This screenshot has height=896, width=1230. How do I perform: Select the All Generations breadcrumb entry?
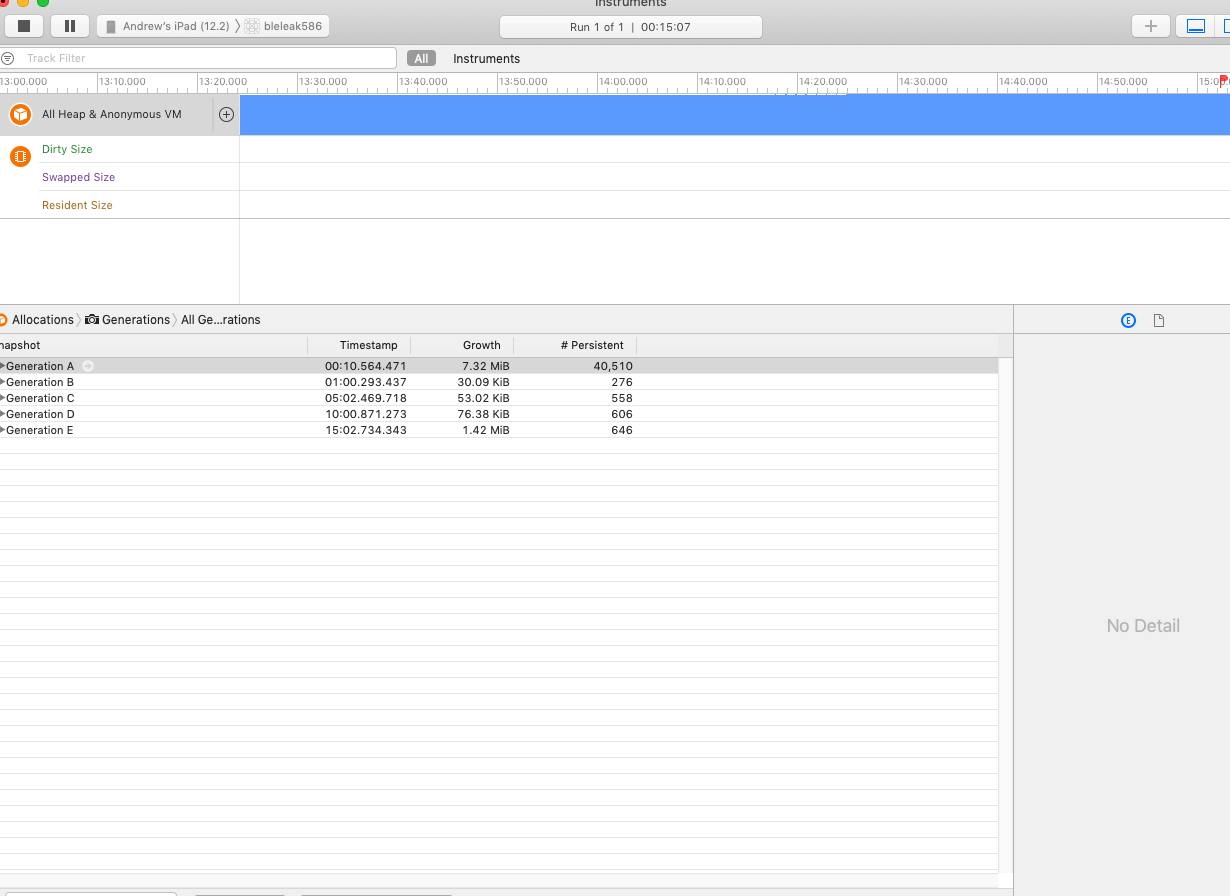point(219,319)
